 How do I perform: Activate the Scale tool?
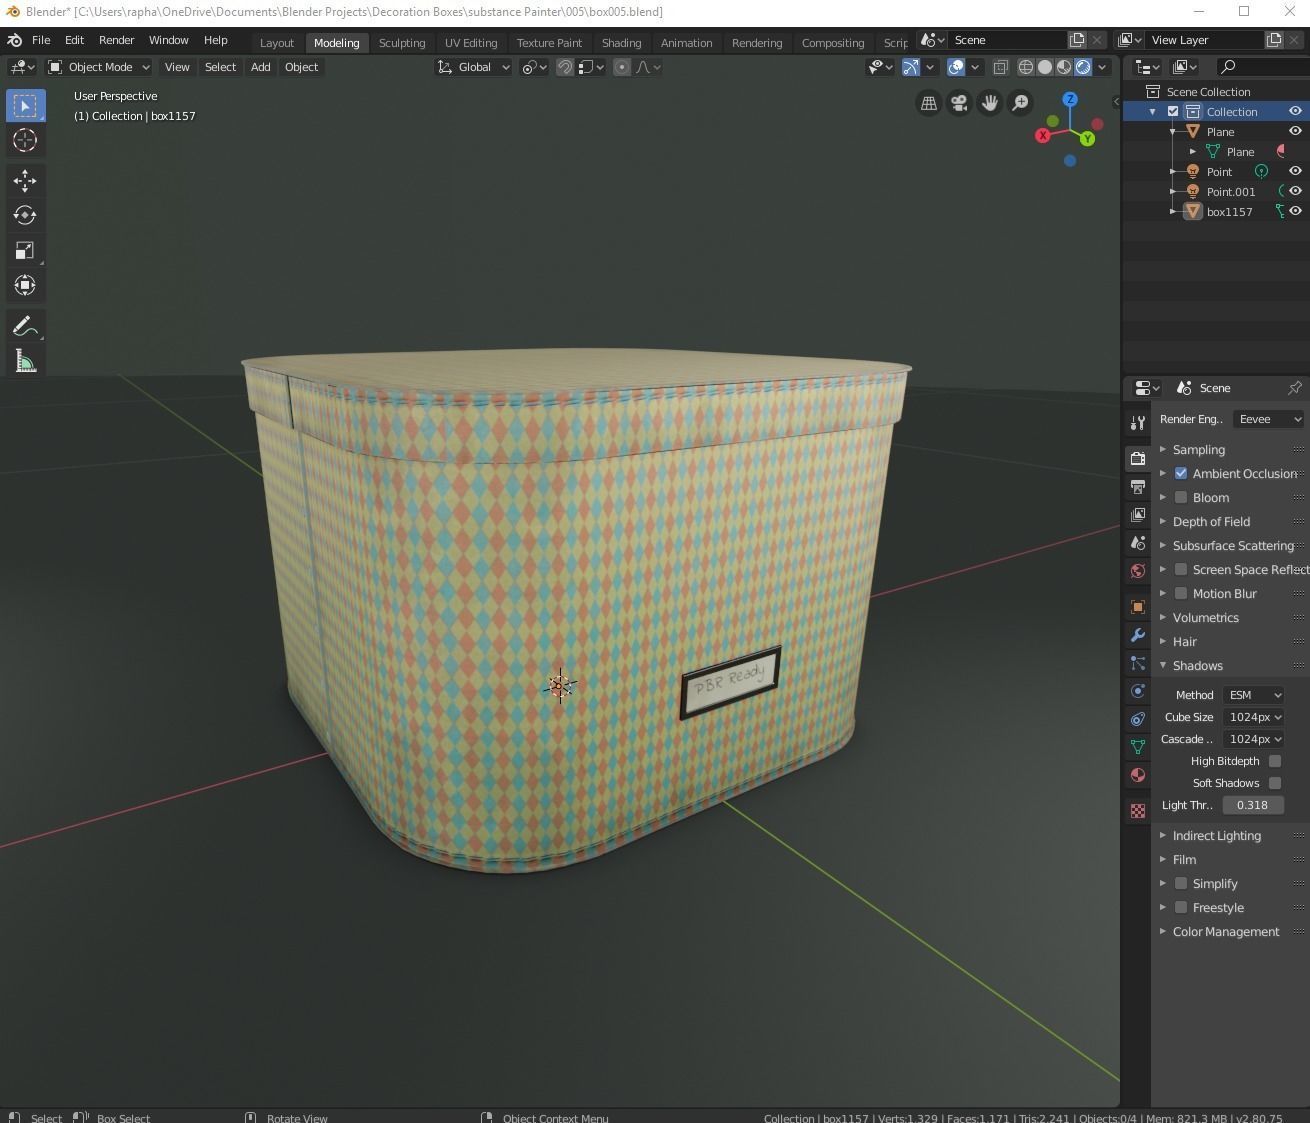[x=25, y=250]
